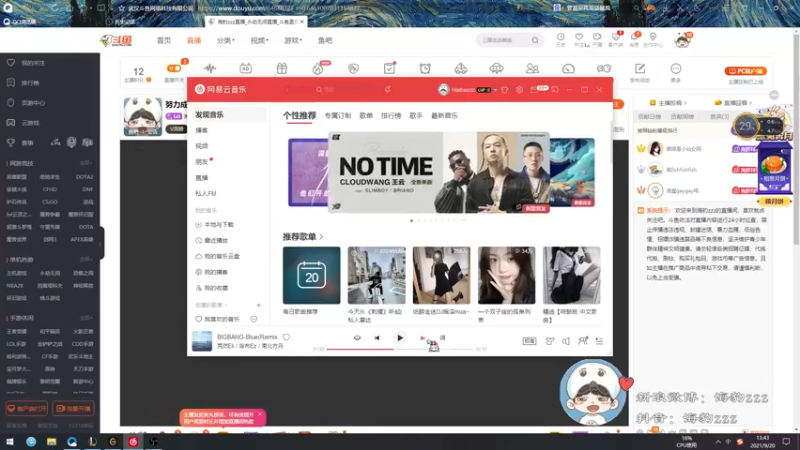
Task: Open the NO TIME banner
Action: click(439, 172)
